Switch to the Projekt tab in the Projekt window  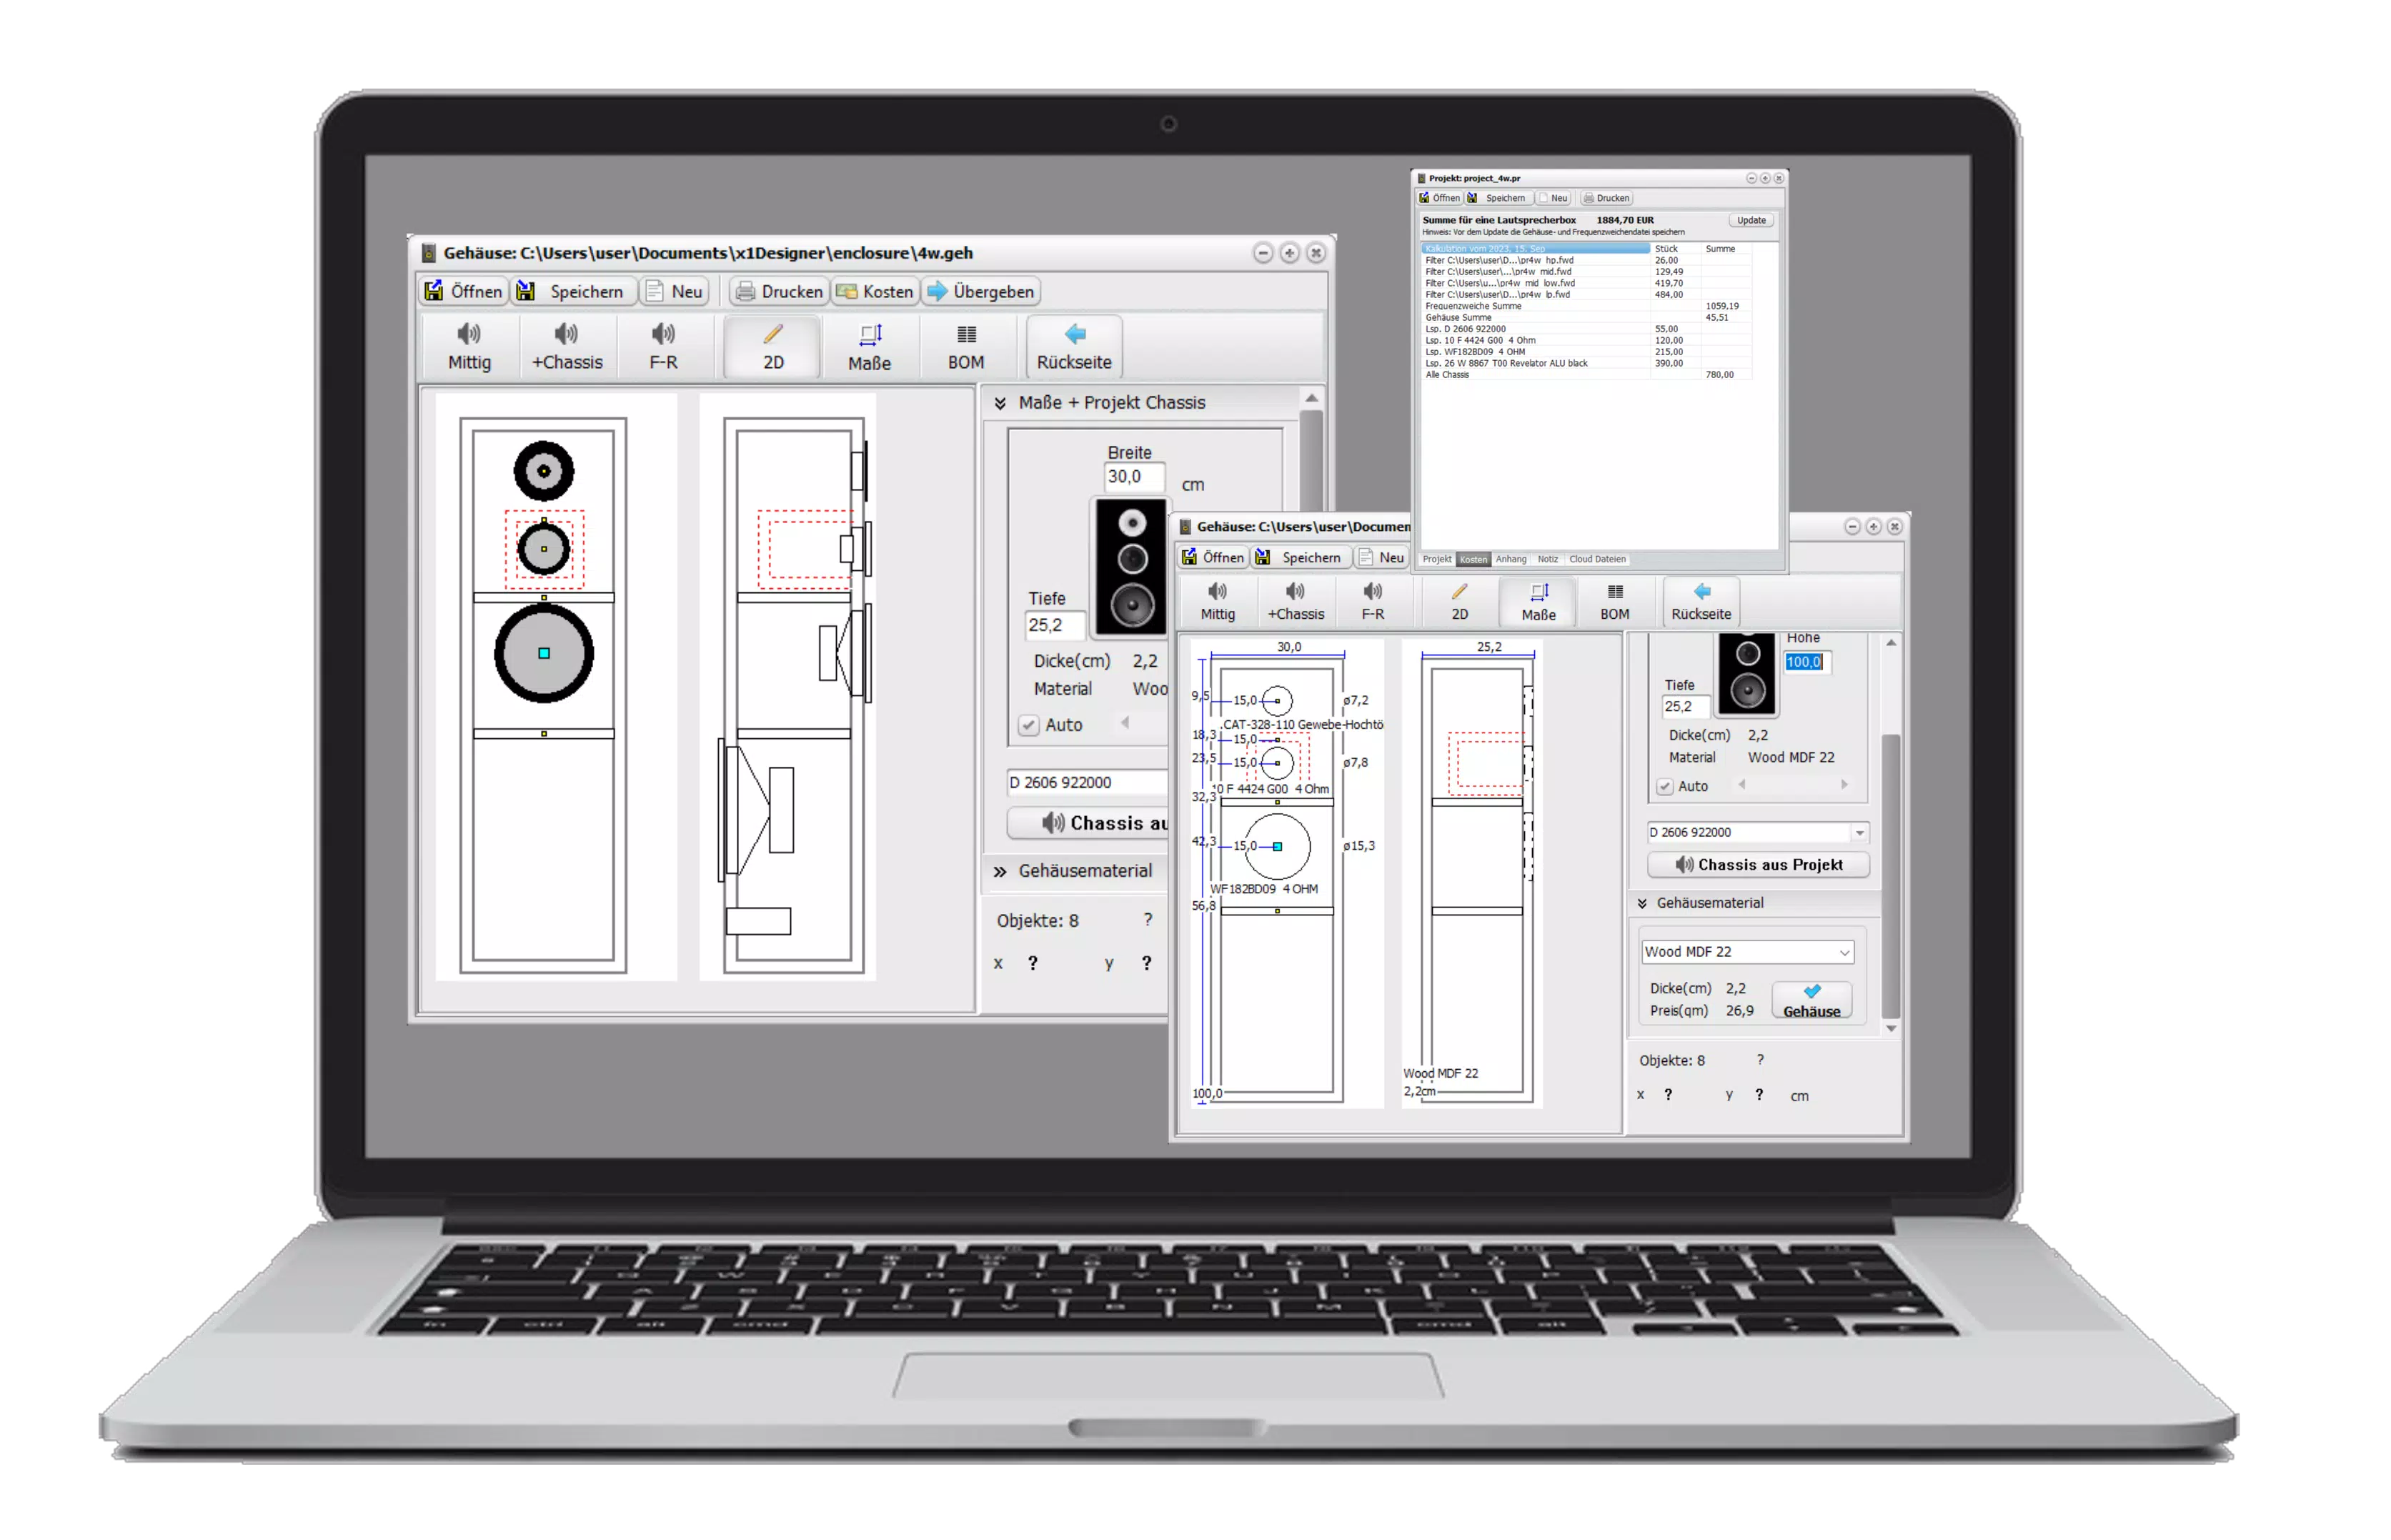[x=1436, y=559]
